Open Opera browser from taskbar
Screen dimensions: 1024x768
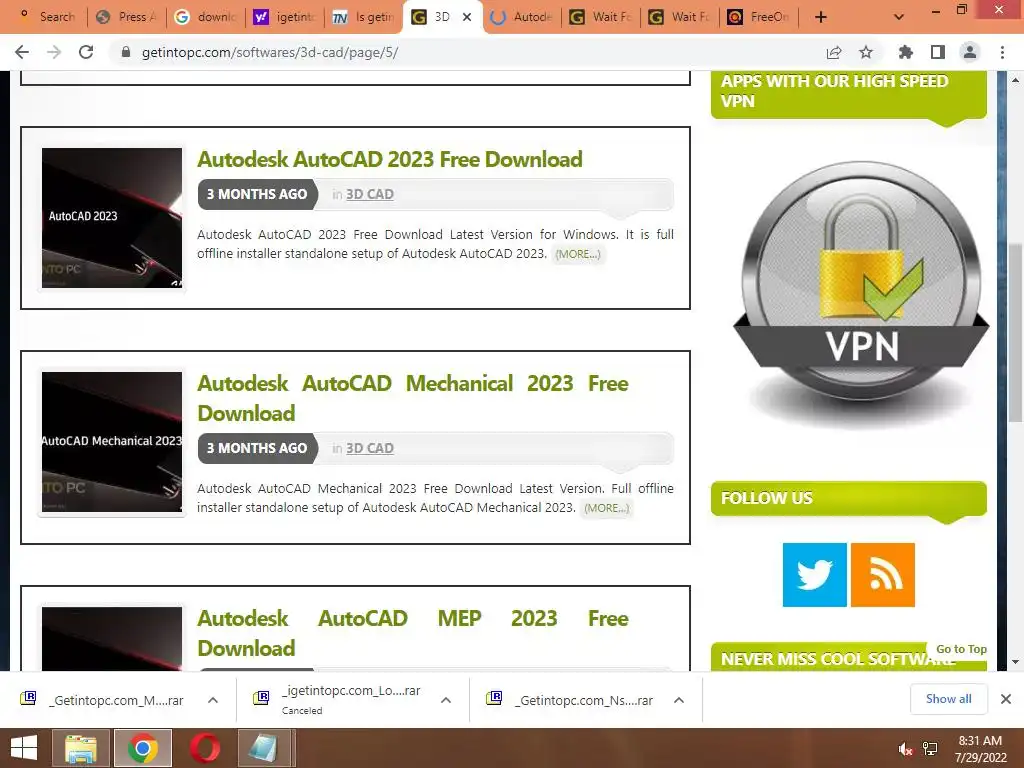204,748
